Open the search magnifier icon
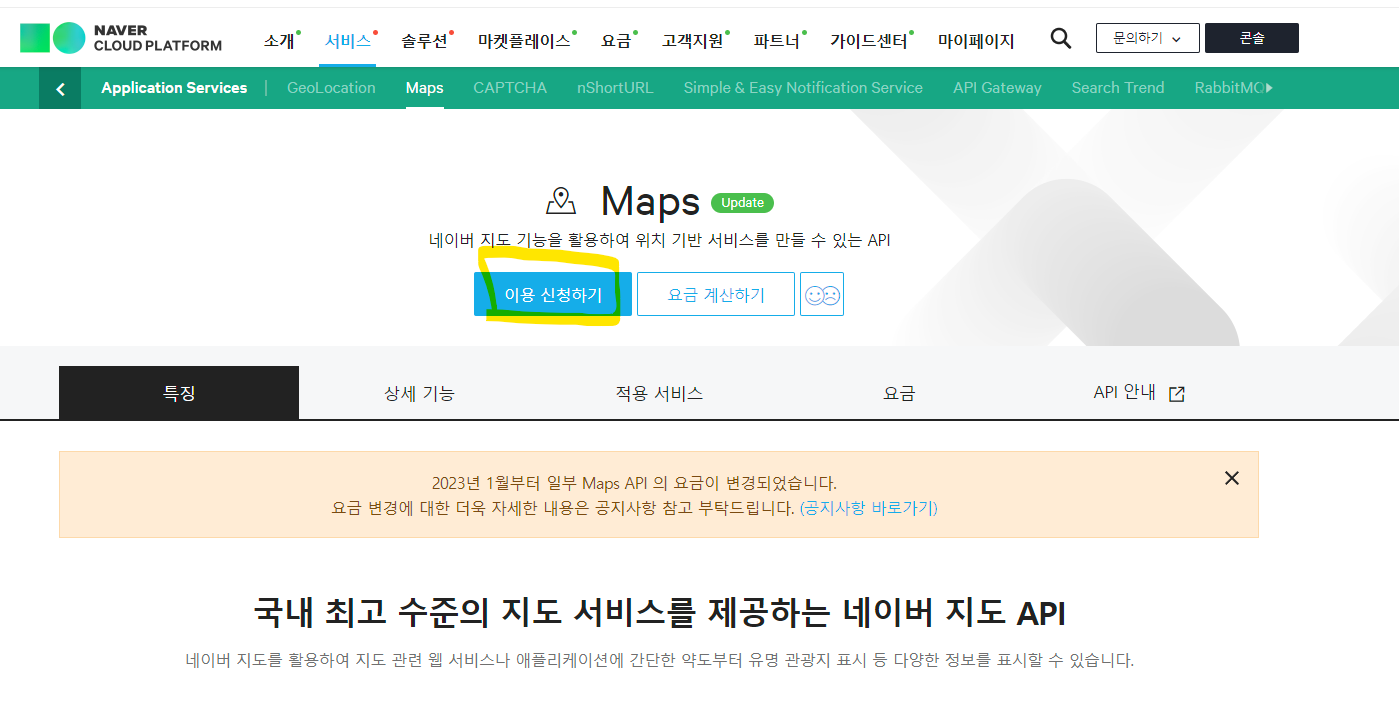The width and height of the screenshot is (1399, 728). click(x=1061, y=39)
